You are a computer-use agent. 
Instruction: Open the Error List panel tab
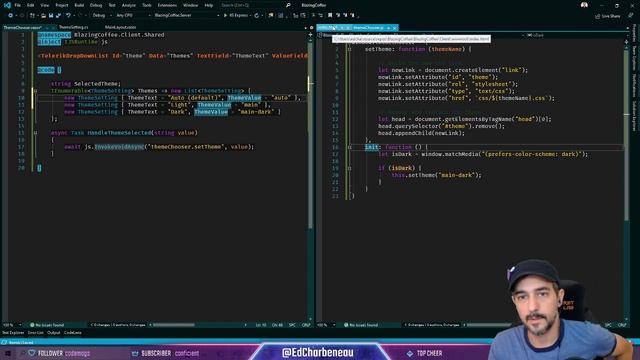tap(36, 333)
